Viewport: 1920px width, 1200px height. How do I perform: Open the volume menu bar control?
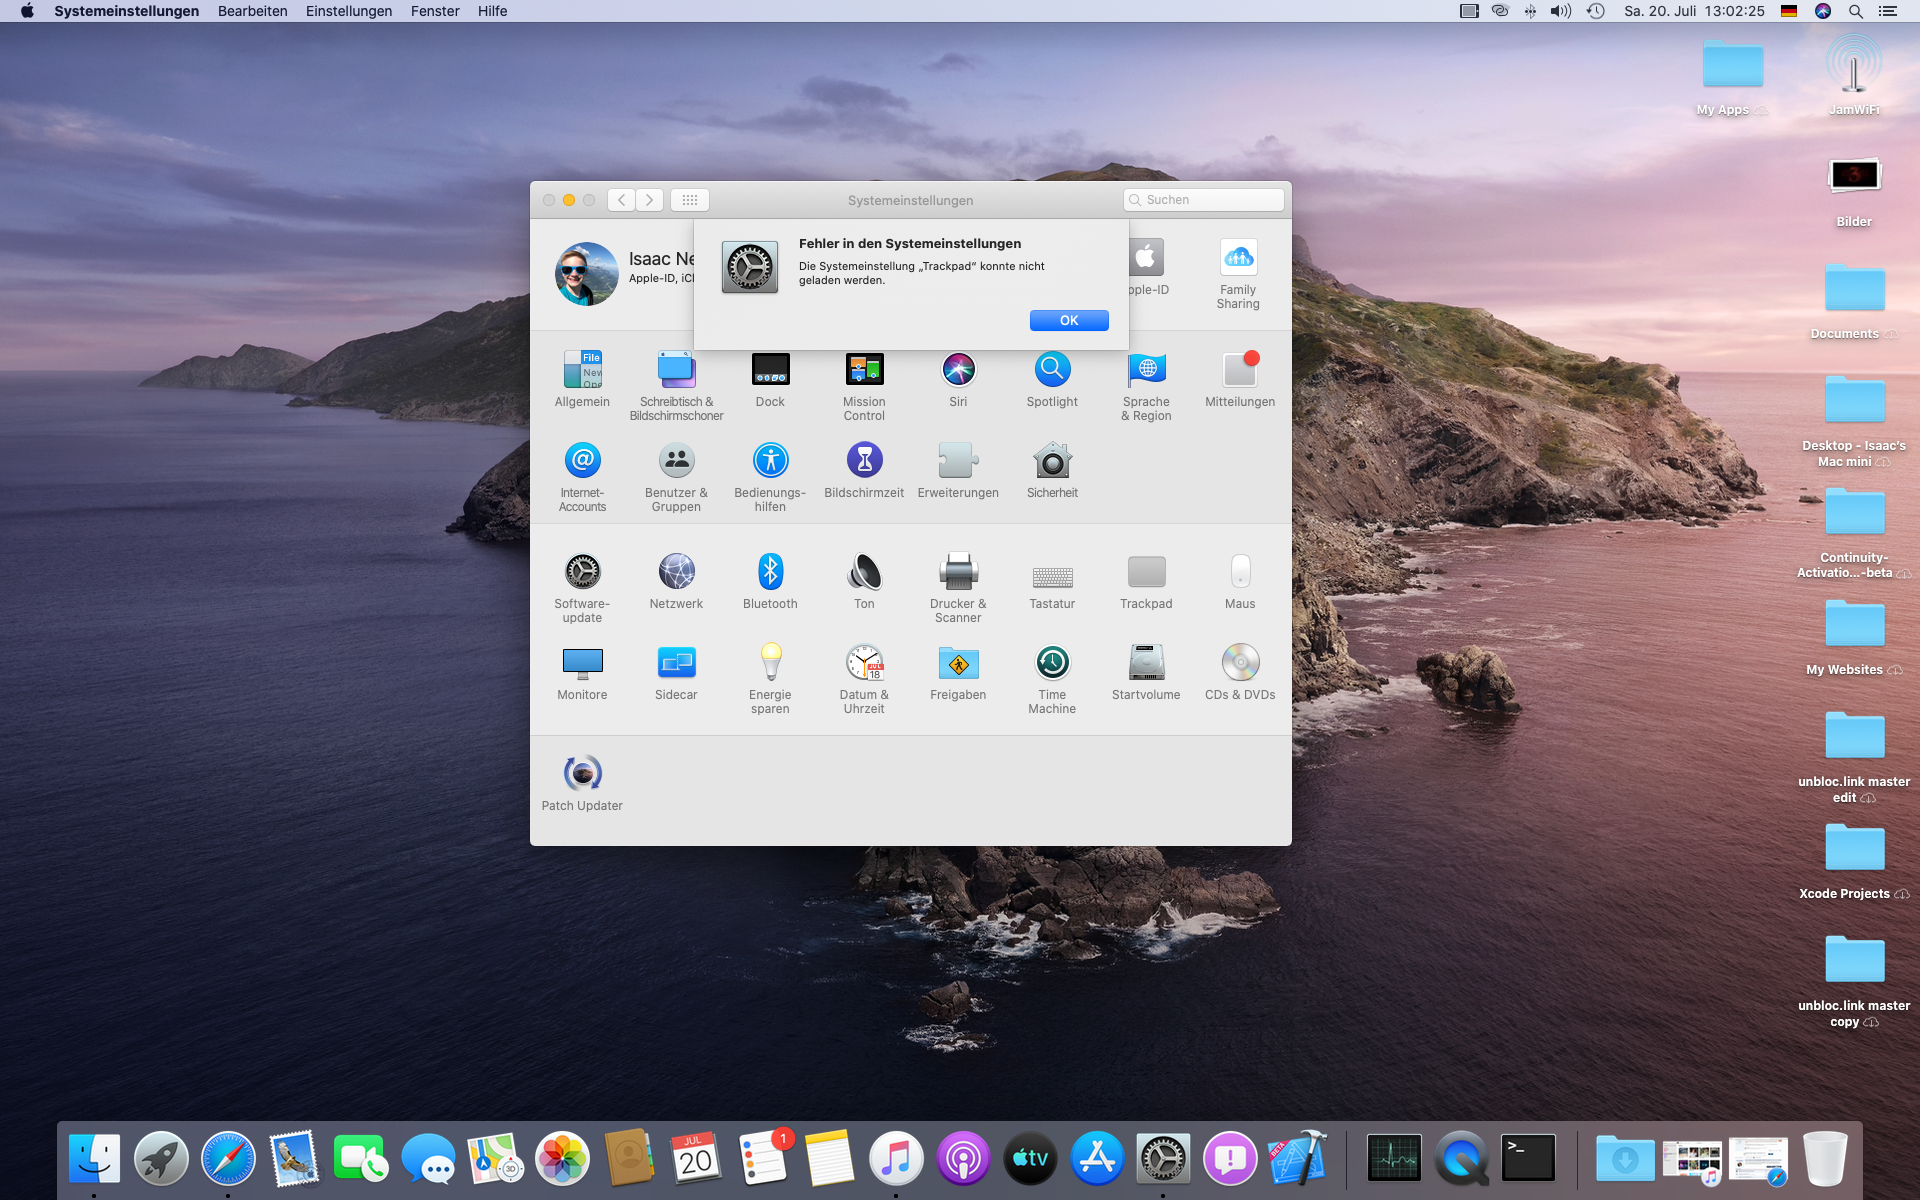pos(1560,11)
